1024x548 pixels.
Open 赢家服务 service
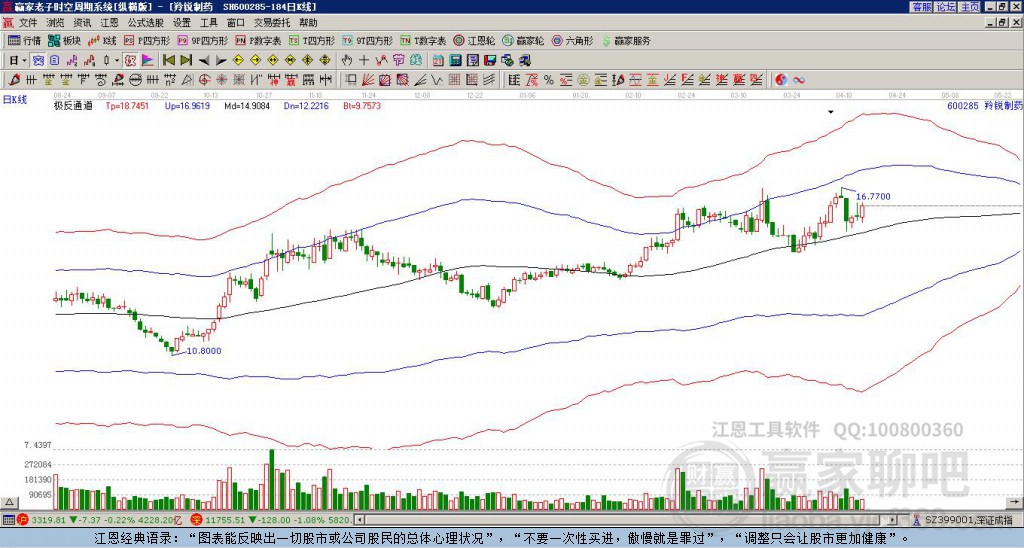tap(626, 40)
